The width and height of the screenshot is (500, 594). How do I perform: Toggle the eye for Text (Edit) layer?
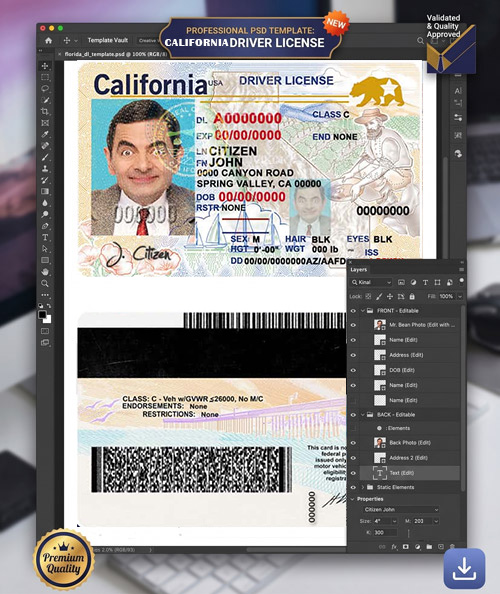coord(353,473)
